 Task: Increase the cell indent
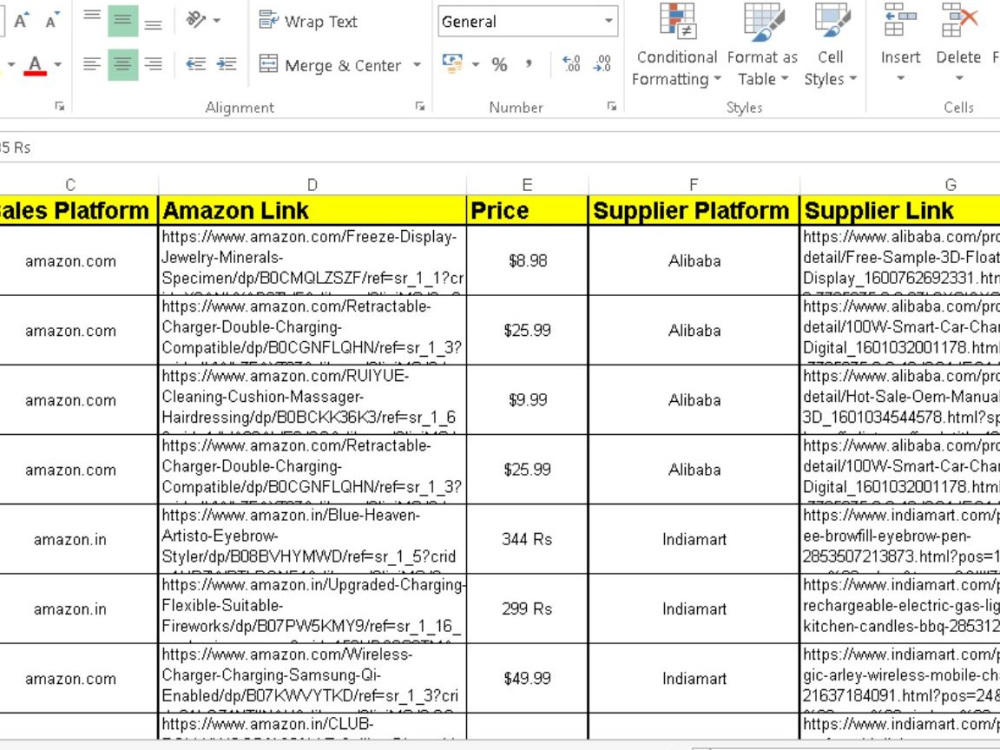(x=226, y=64)
